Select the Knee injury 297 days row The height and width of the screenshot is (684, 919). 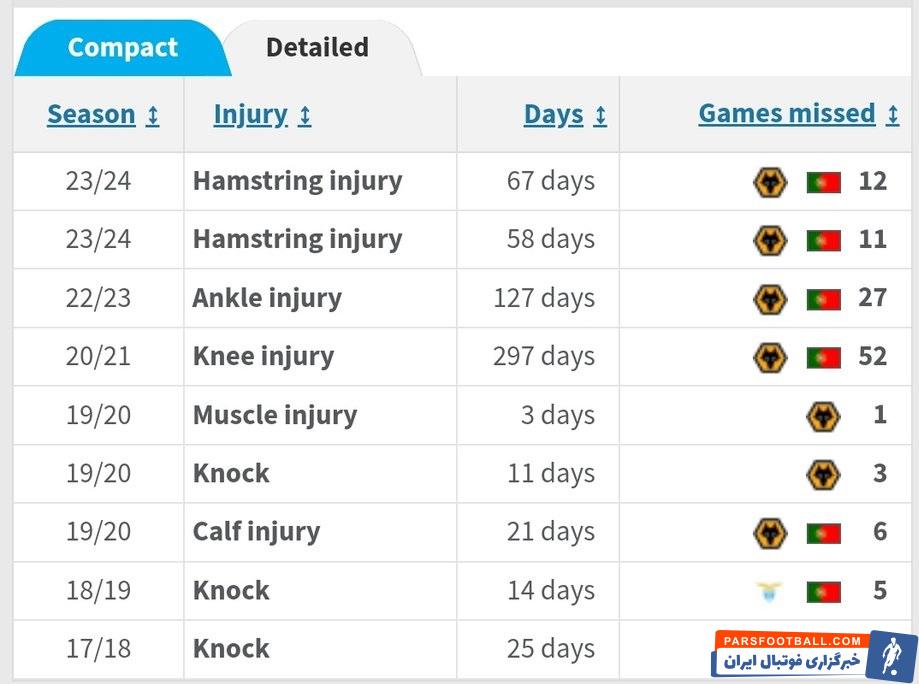[x=263, y=357]
